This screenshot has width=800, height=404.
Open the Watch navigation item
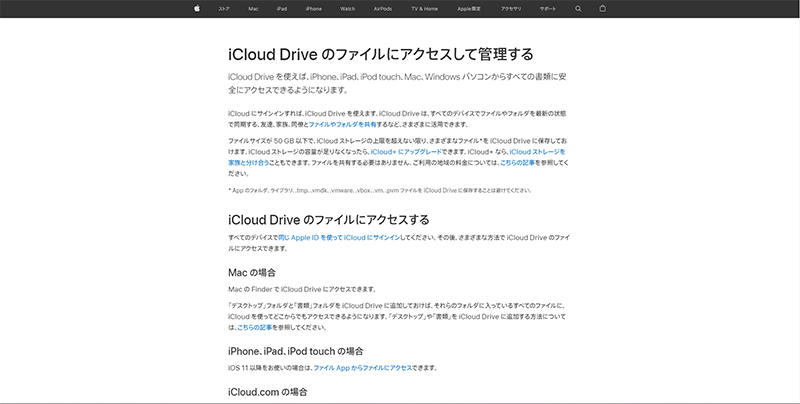point(347,9)
